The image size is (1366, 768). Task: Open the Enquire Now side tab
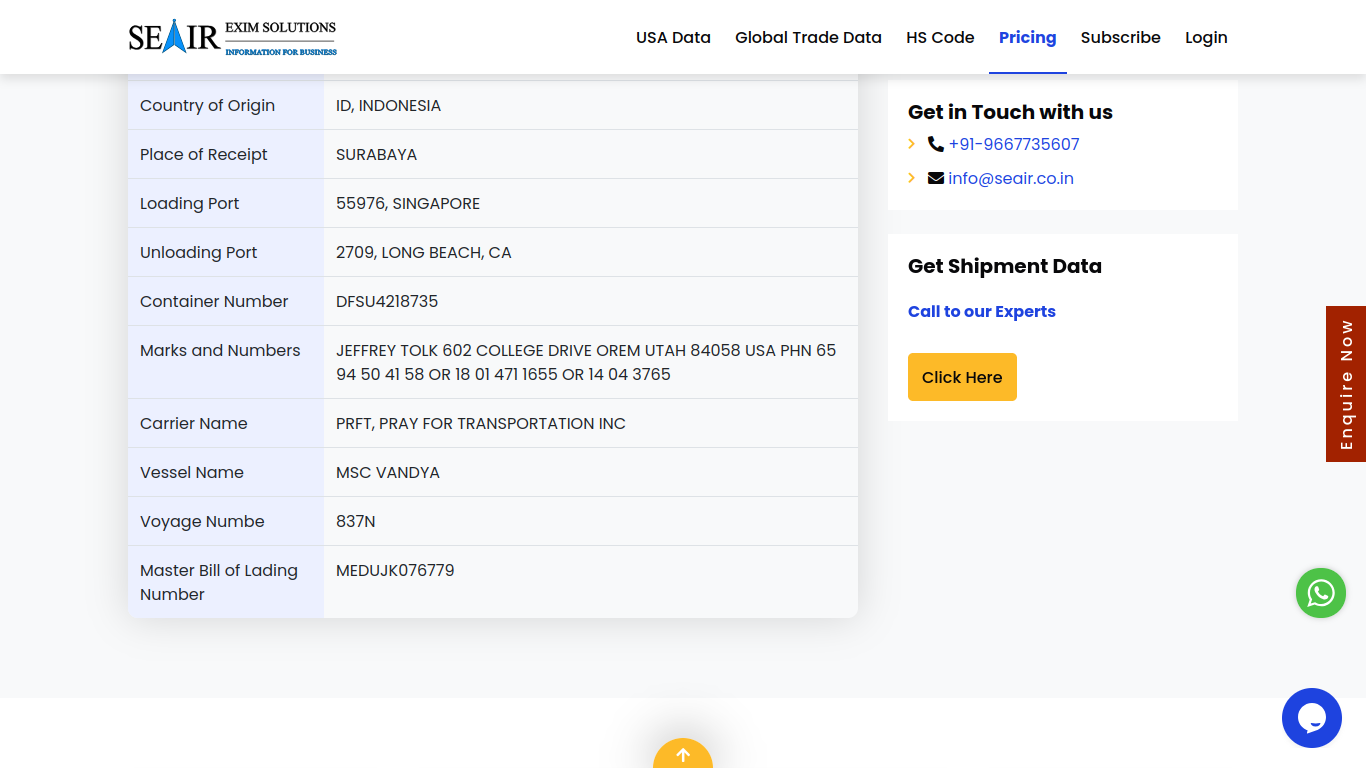pos(1346,384)
